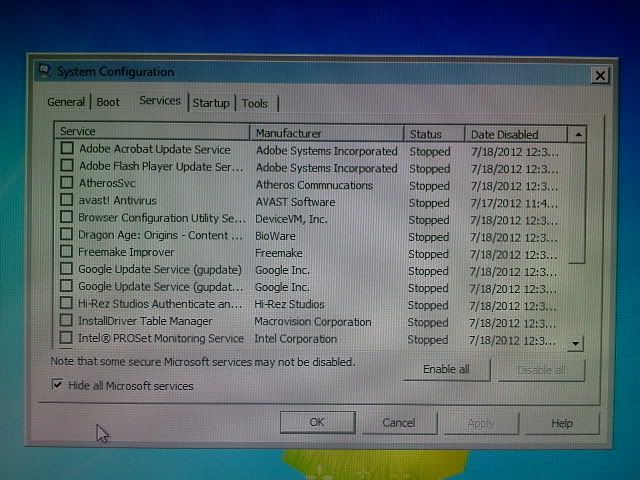Enable the avast! Antivirus service checkbox
The width and height of the screenshot is (640, 480).
pyautogui.click(x=67, y=199)
